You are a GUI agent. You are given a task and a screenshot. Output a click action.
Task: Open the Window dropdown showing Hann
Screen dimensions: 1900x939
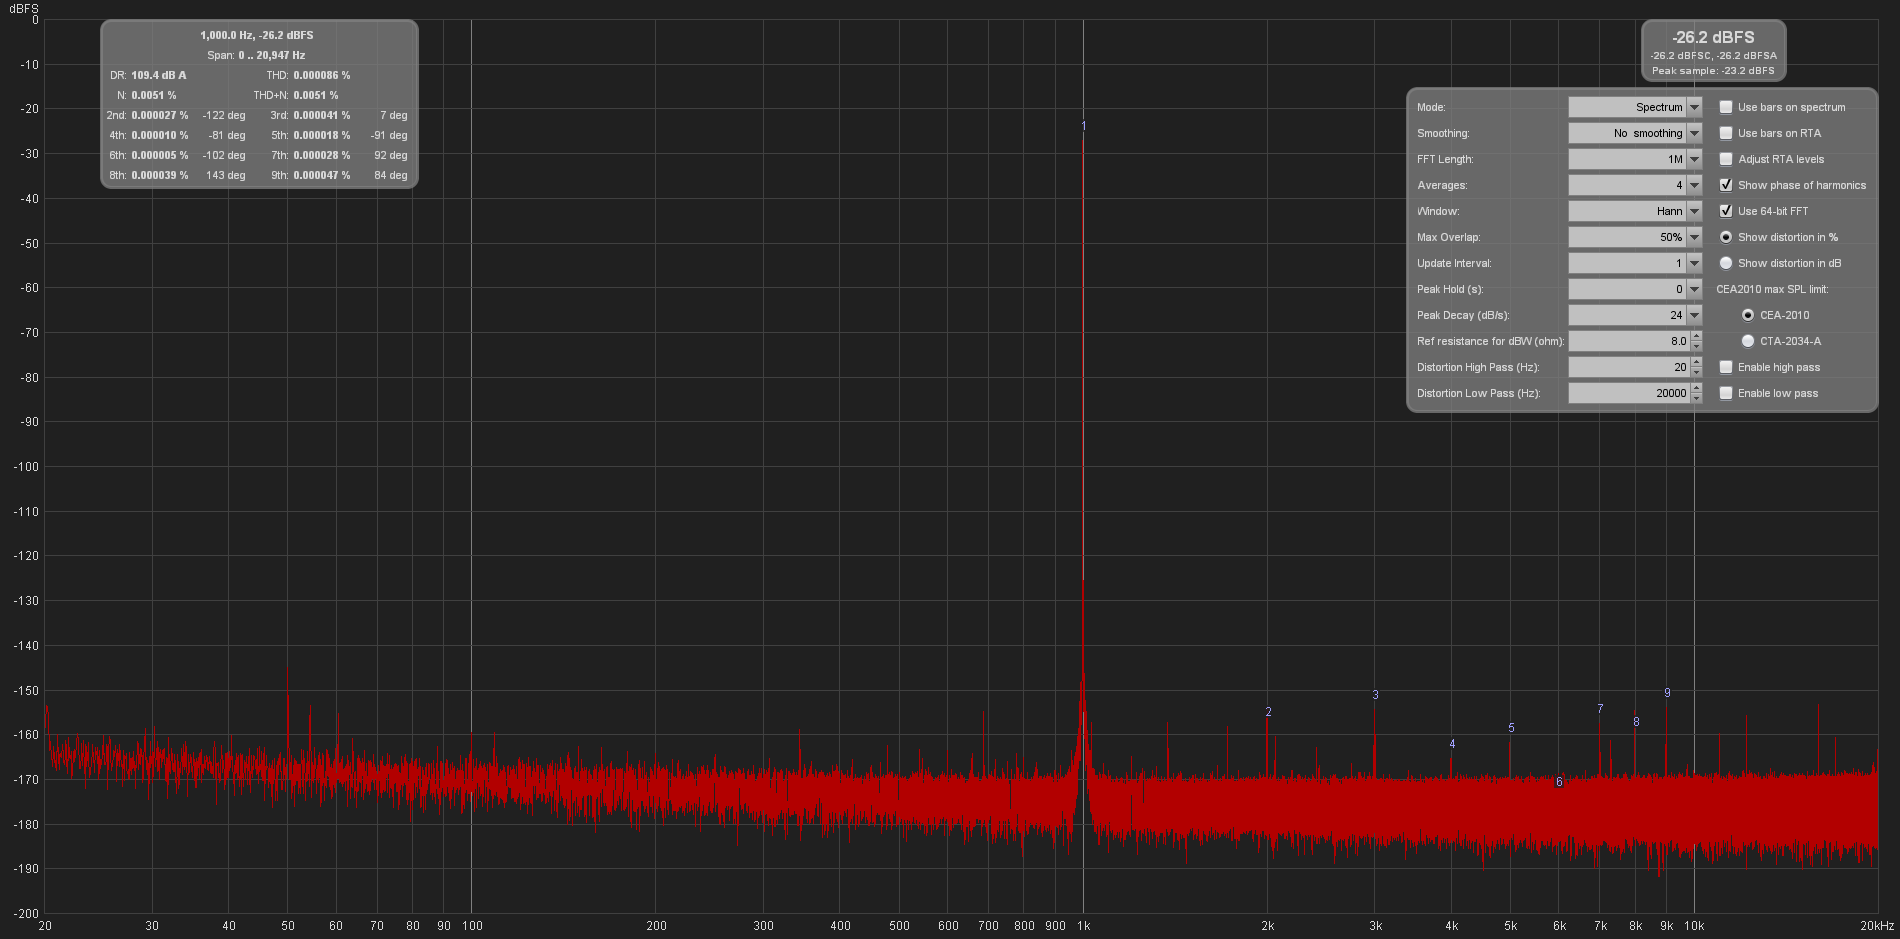tap(1692, 211)
